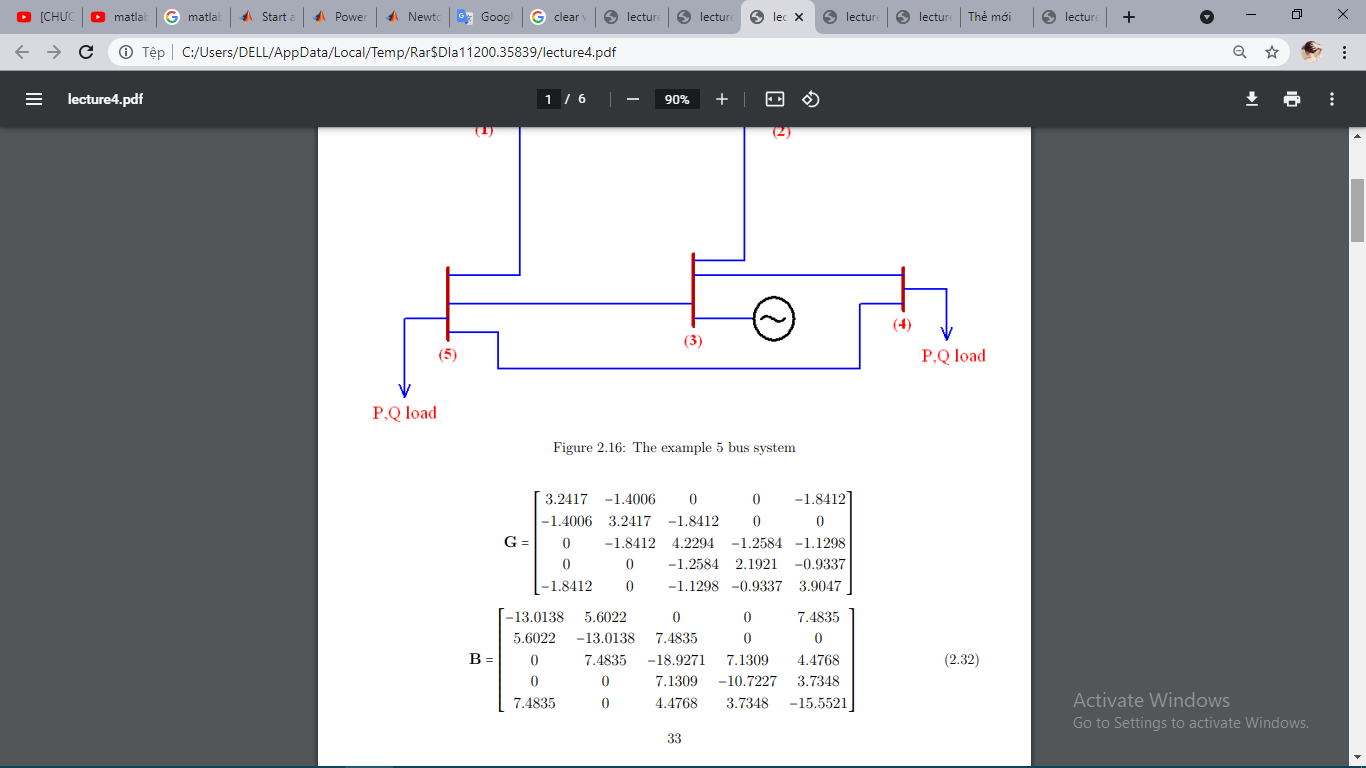Viewport: 1366px width, 768px height.
Task: Expand Chrome's three-dot menu
Action: (1344, 52)
